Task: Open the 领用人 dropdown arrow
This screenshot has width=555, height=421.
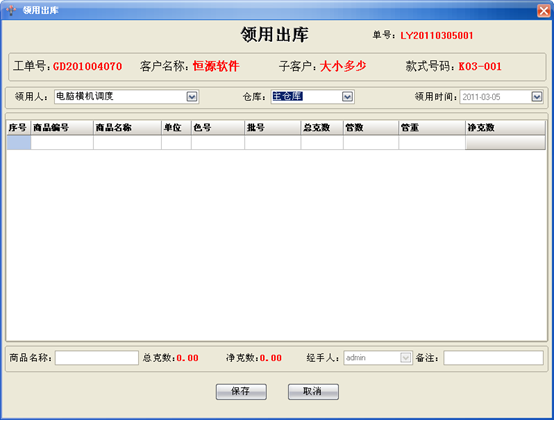Action: pyautogui.click(x=192, y=97)
